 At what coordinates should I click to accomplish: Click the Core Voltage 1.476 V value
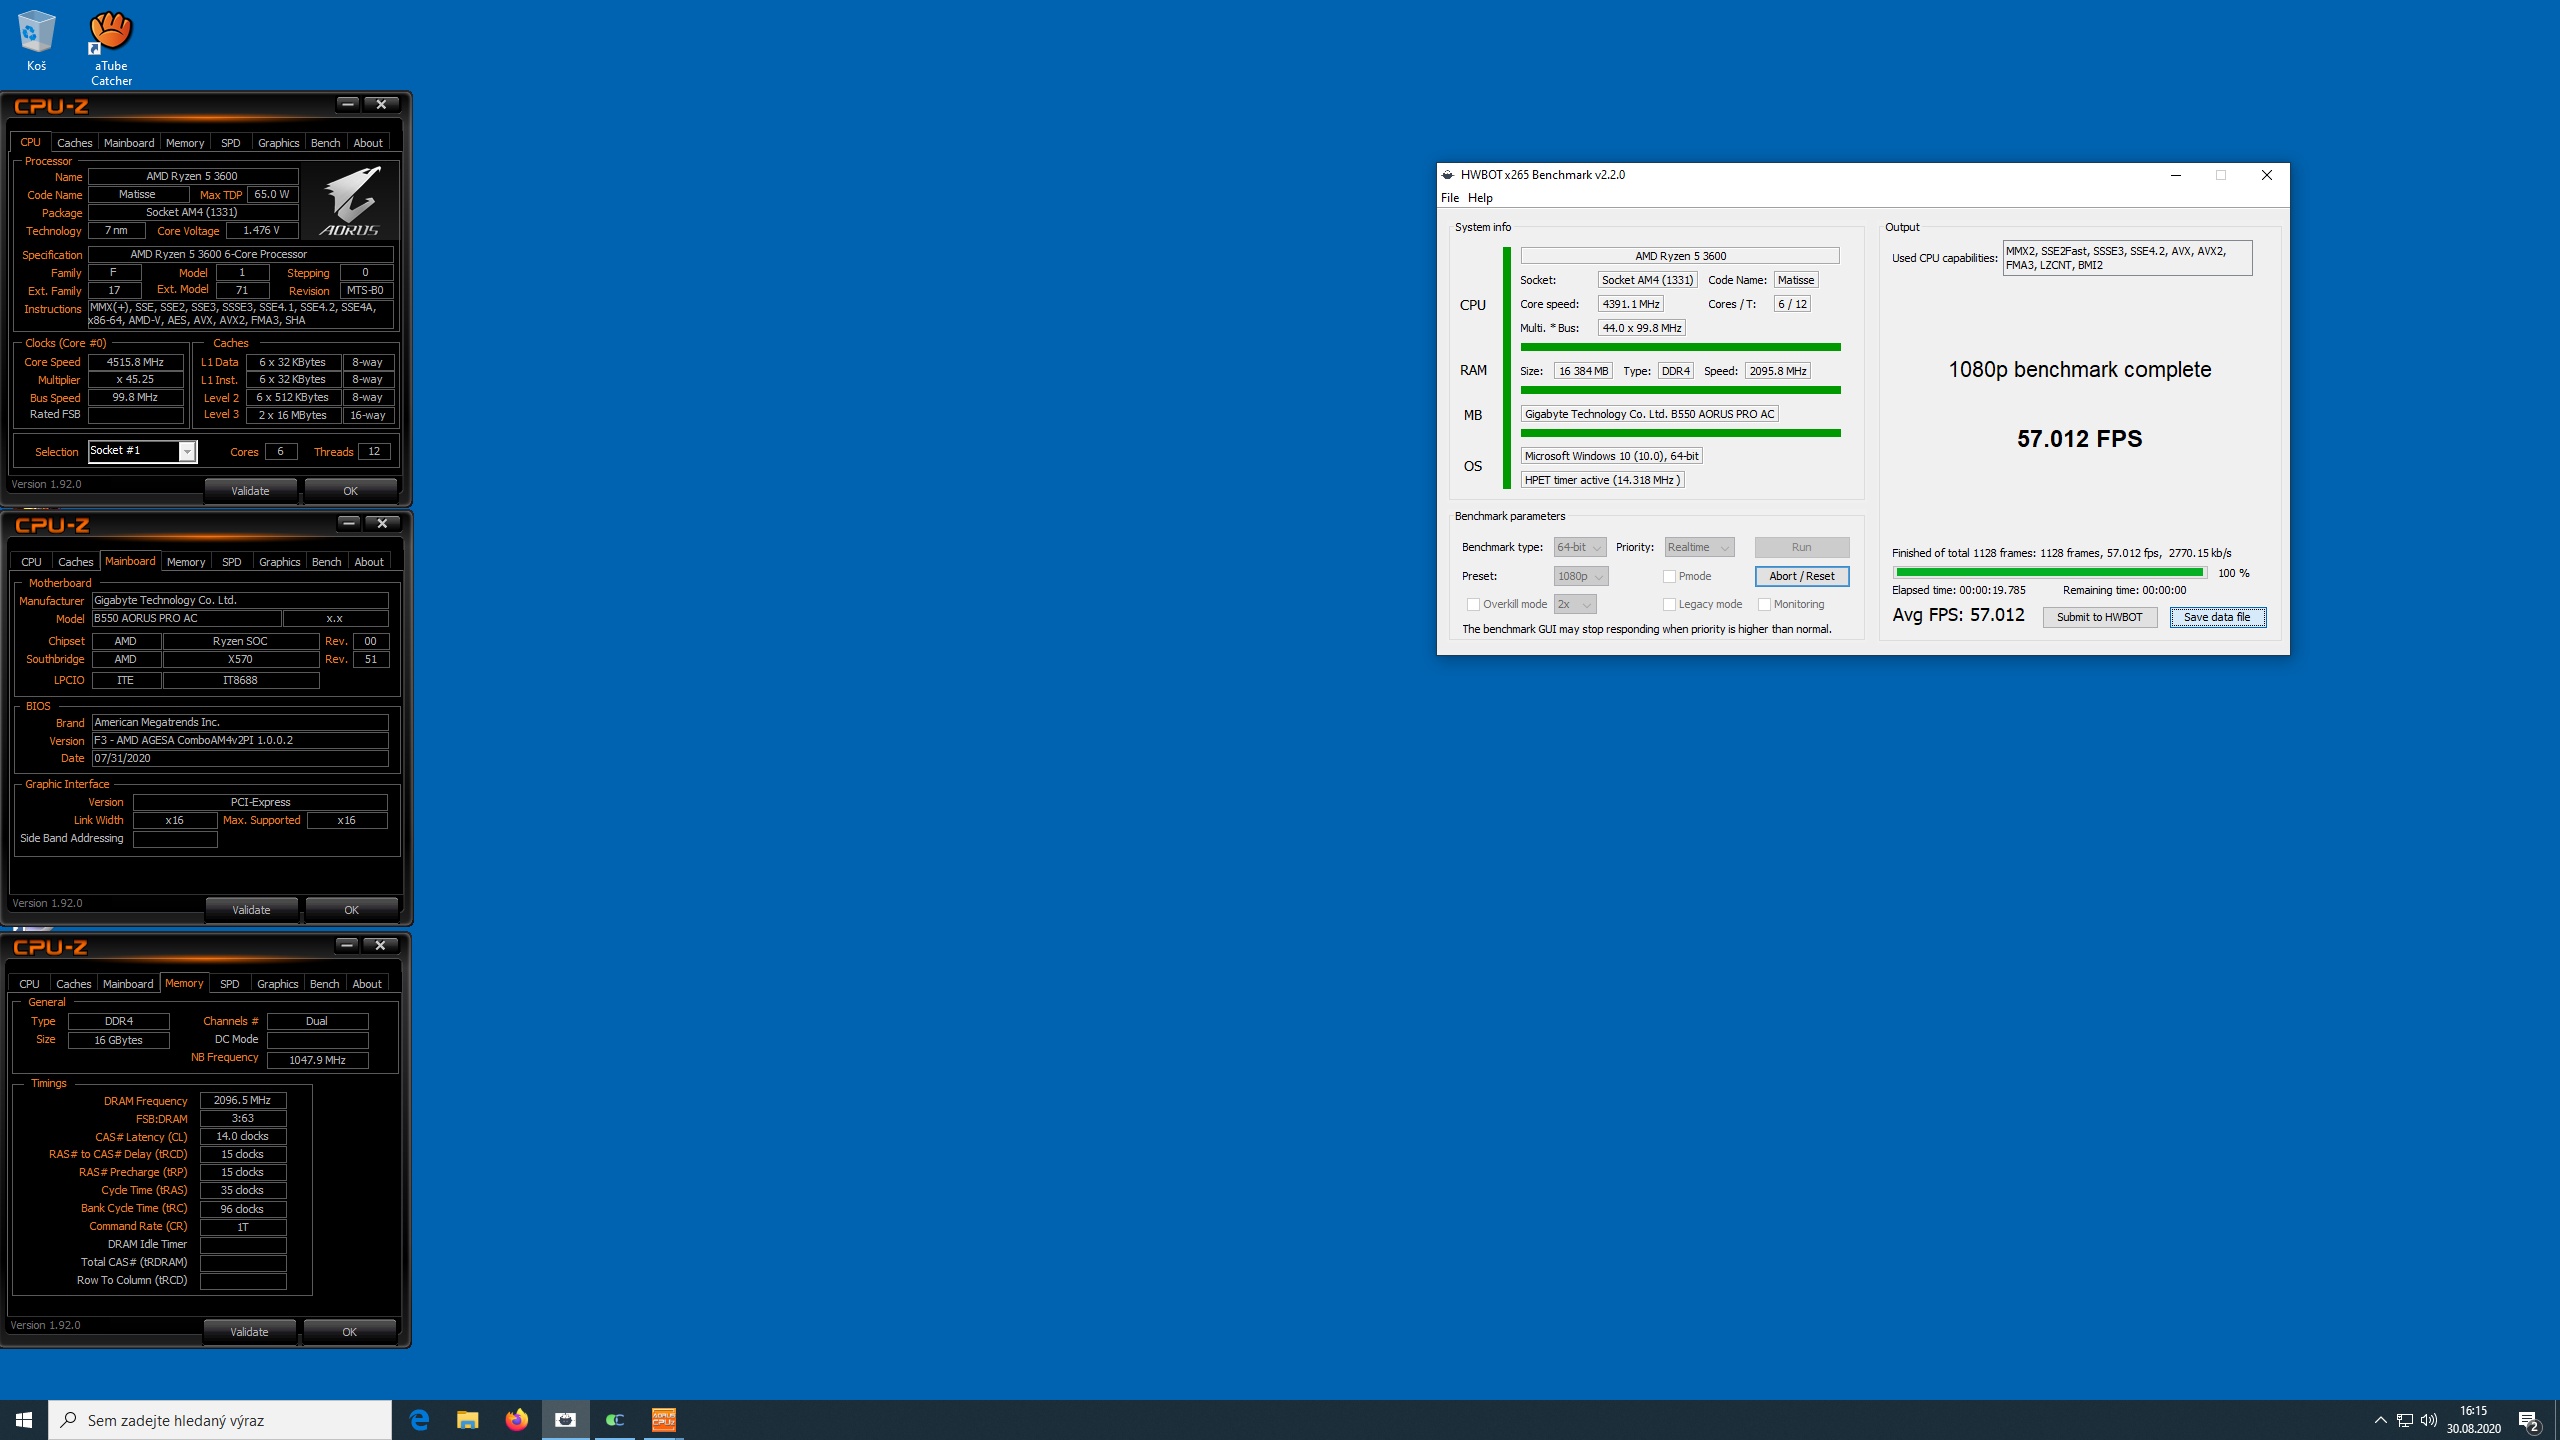[x=261, y=231]
